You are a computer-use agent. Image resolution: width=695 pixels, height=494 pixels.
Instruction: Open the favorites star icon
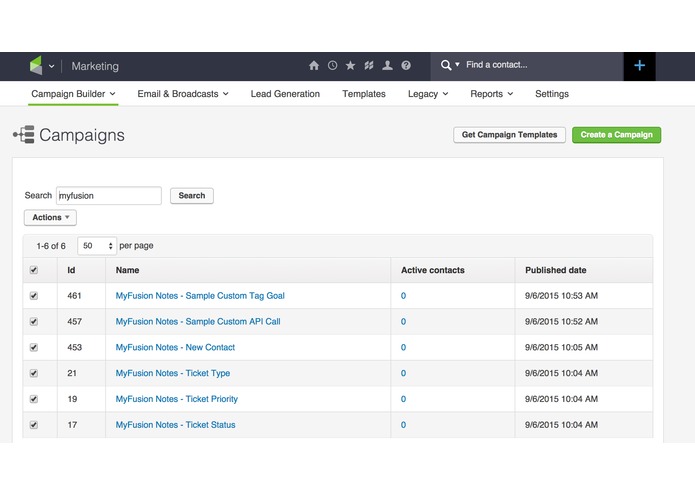tap(351, 66)
